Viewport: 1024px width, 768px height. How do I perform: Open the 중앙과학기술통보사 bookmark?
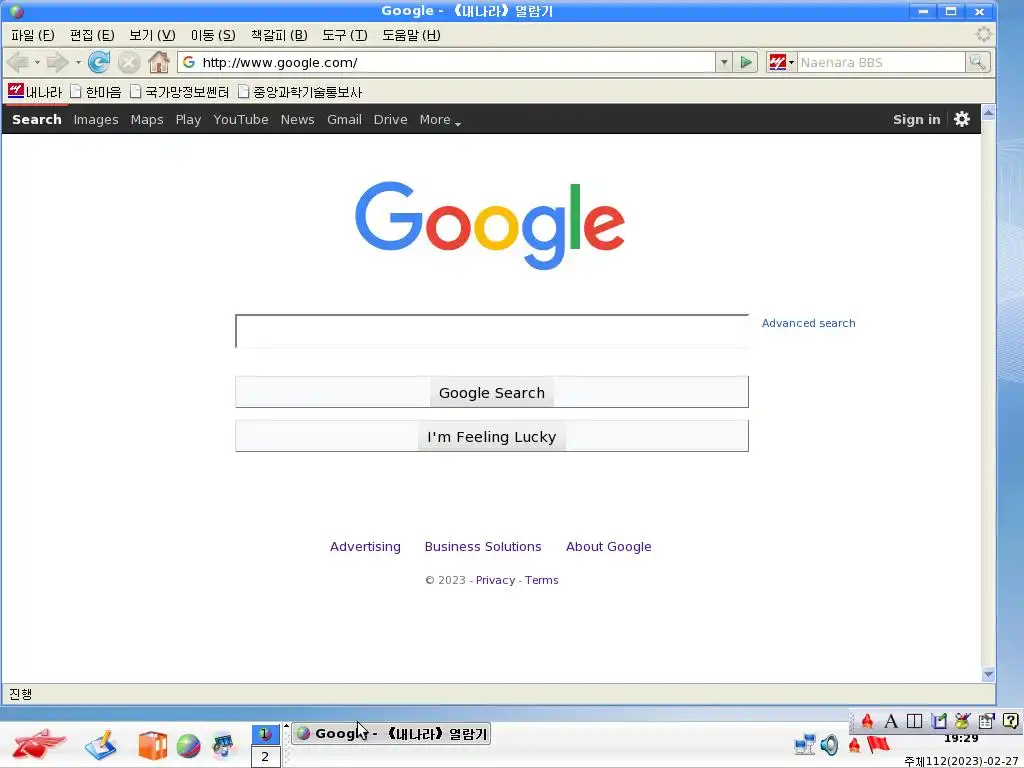coord(300,91)
